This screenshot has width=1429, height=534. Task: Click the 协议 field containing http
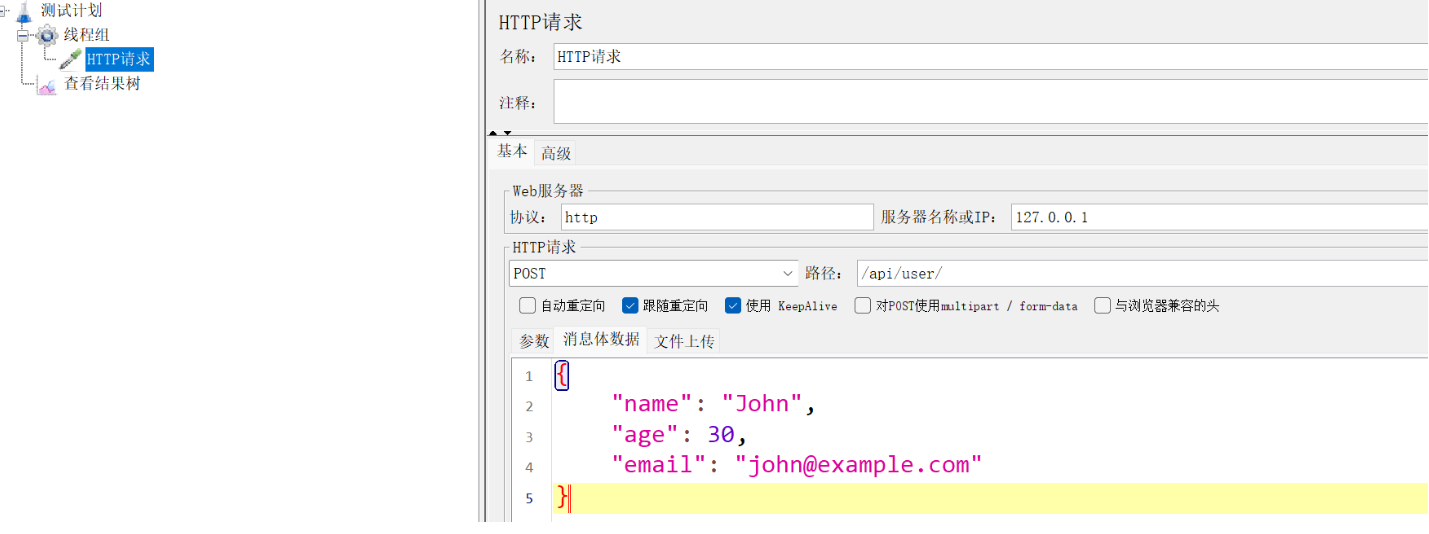click(x=715, y=217)
